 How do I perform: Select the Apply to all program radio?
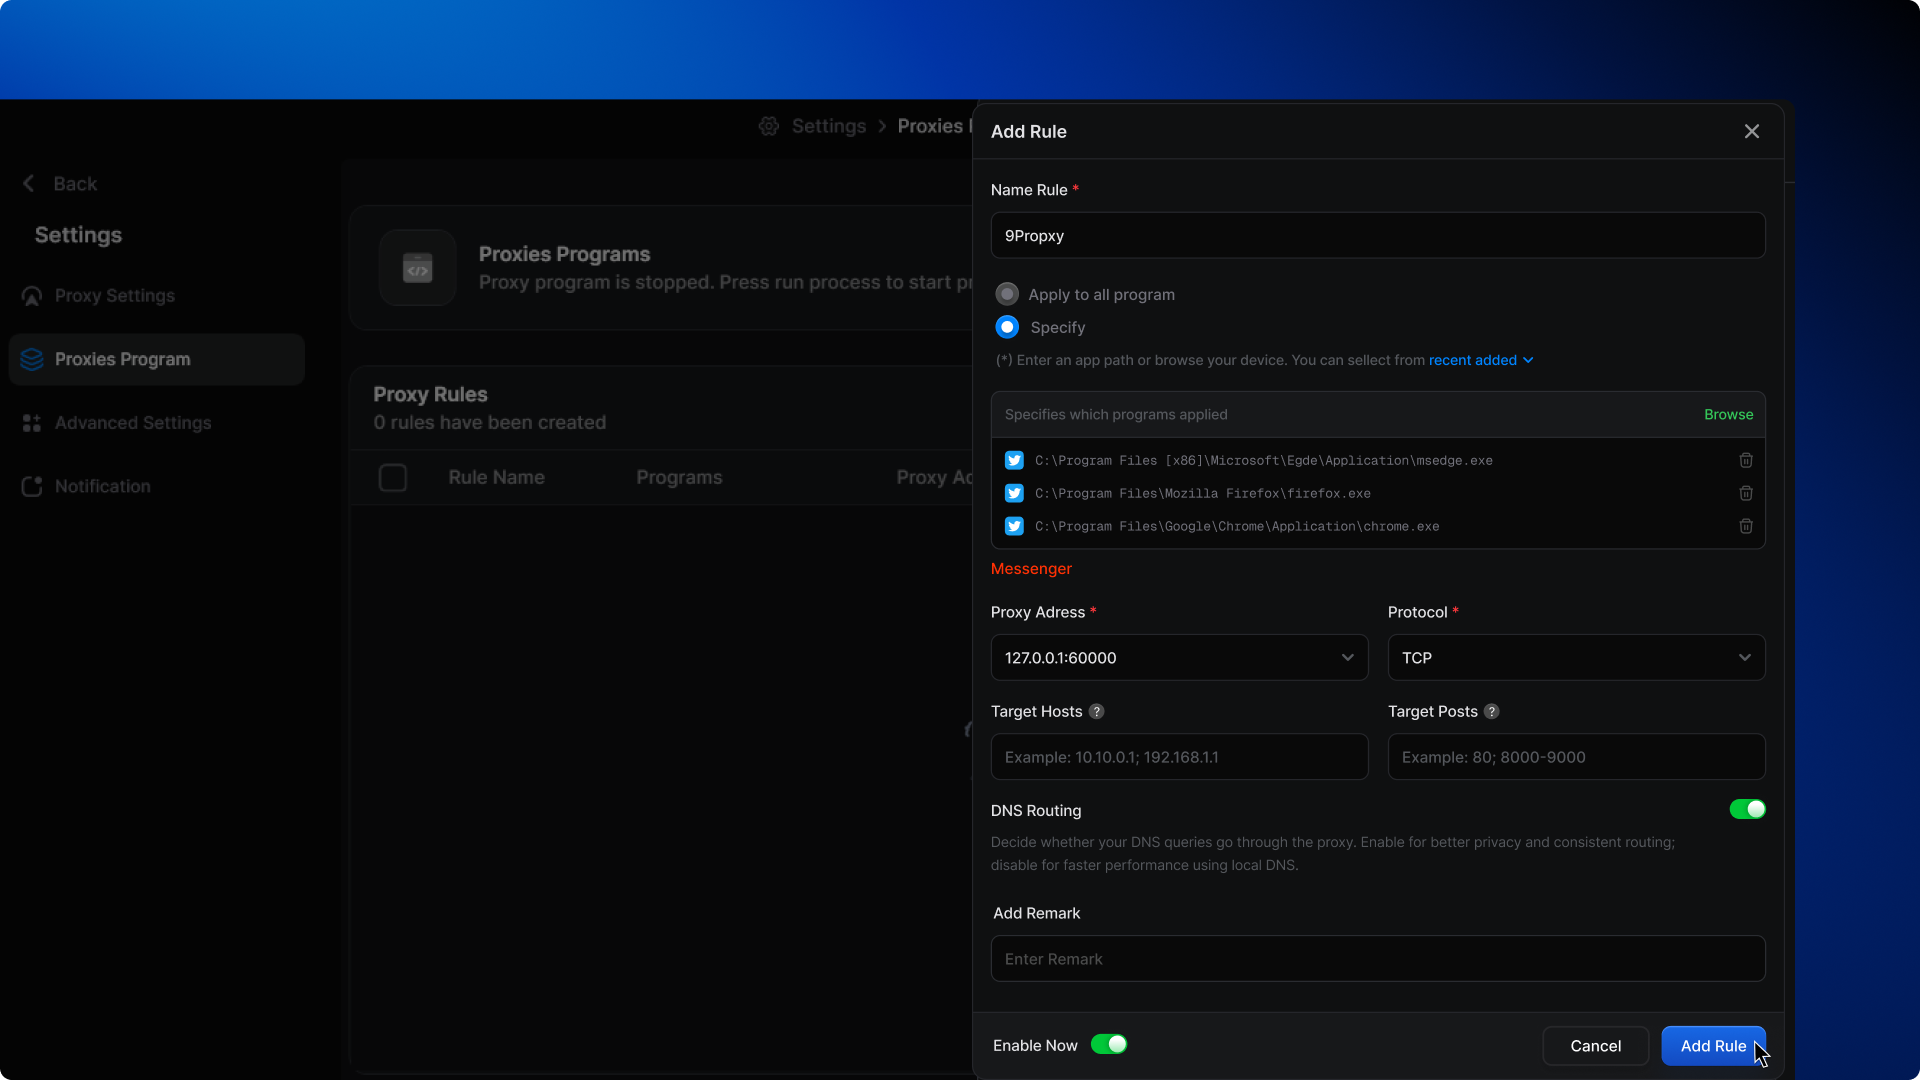[x=1007, y=294]
